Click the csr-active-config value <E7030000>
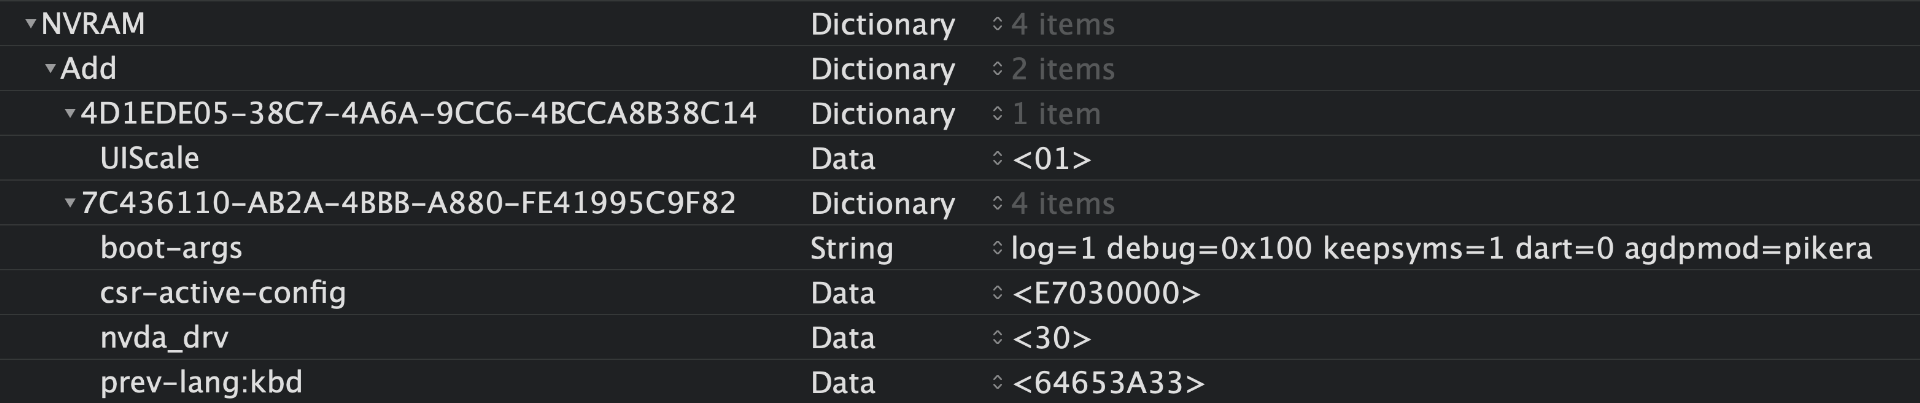 pyautogui.click(x=1106, y=293)
